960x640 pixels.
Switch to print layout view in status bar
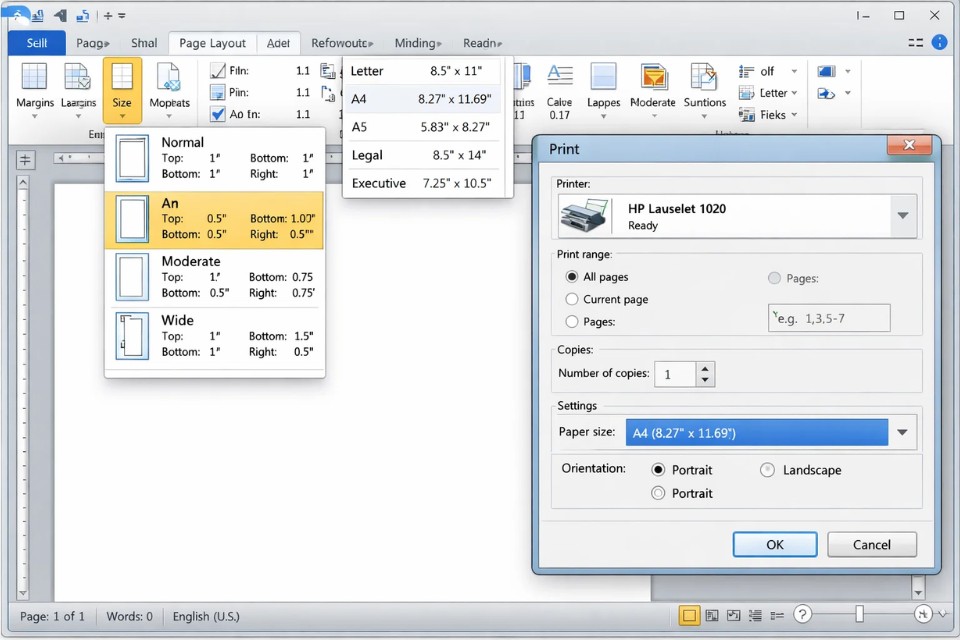(689, 615)
